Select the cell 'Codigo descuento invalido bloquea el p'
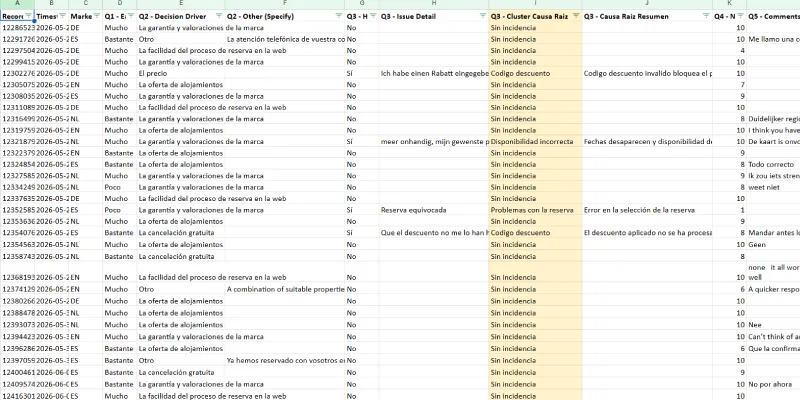800x400 pixels. [x=647, y=73]
